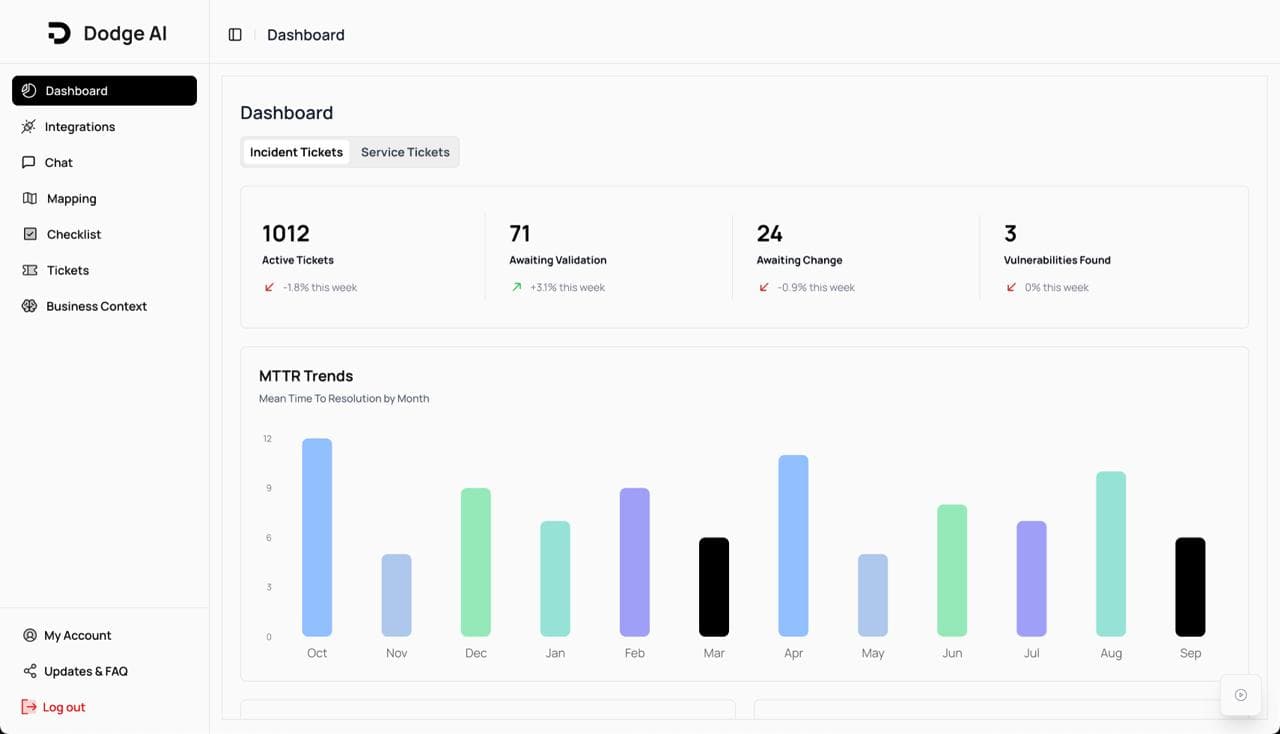Open the Chat icon
Image resolution: width=1280 pixels, height=734 pixels.
(28, 162)
